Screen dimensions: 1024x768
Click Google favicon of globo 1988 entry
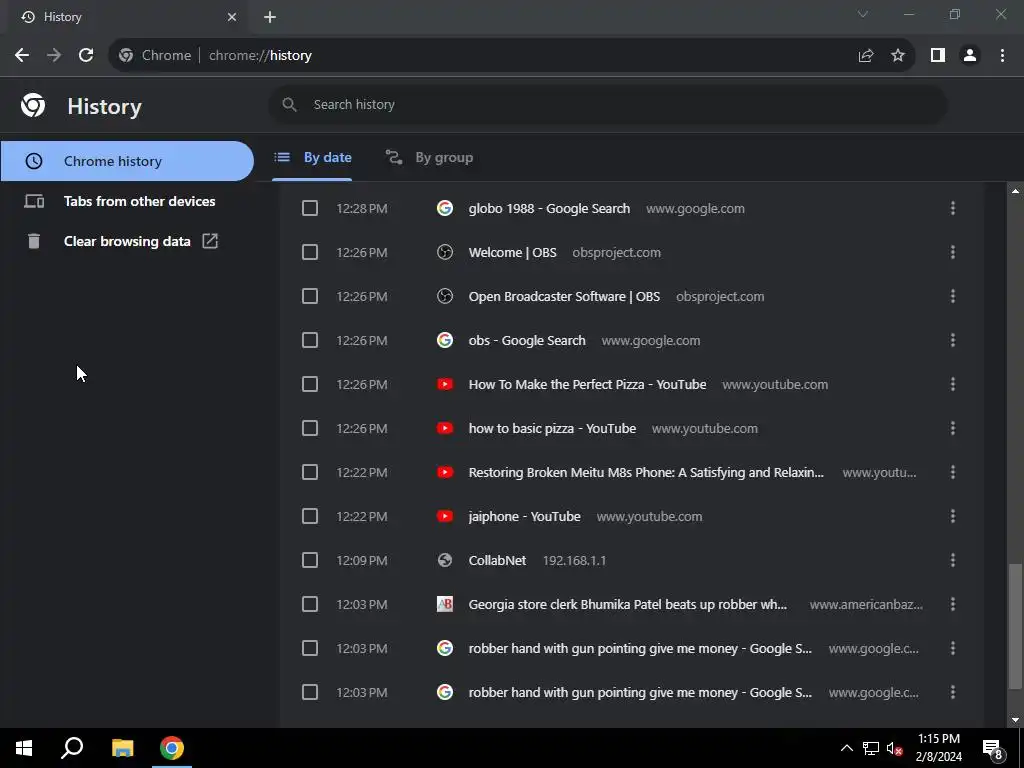coord(445,208)
